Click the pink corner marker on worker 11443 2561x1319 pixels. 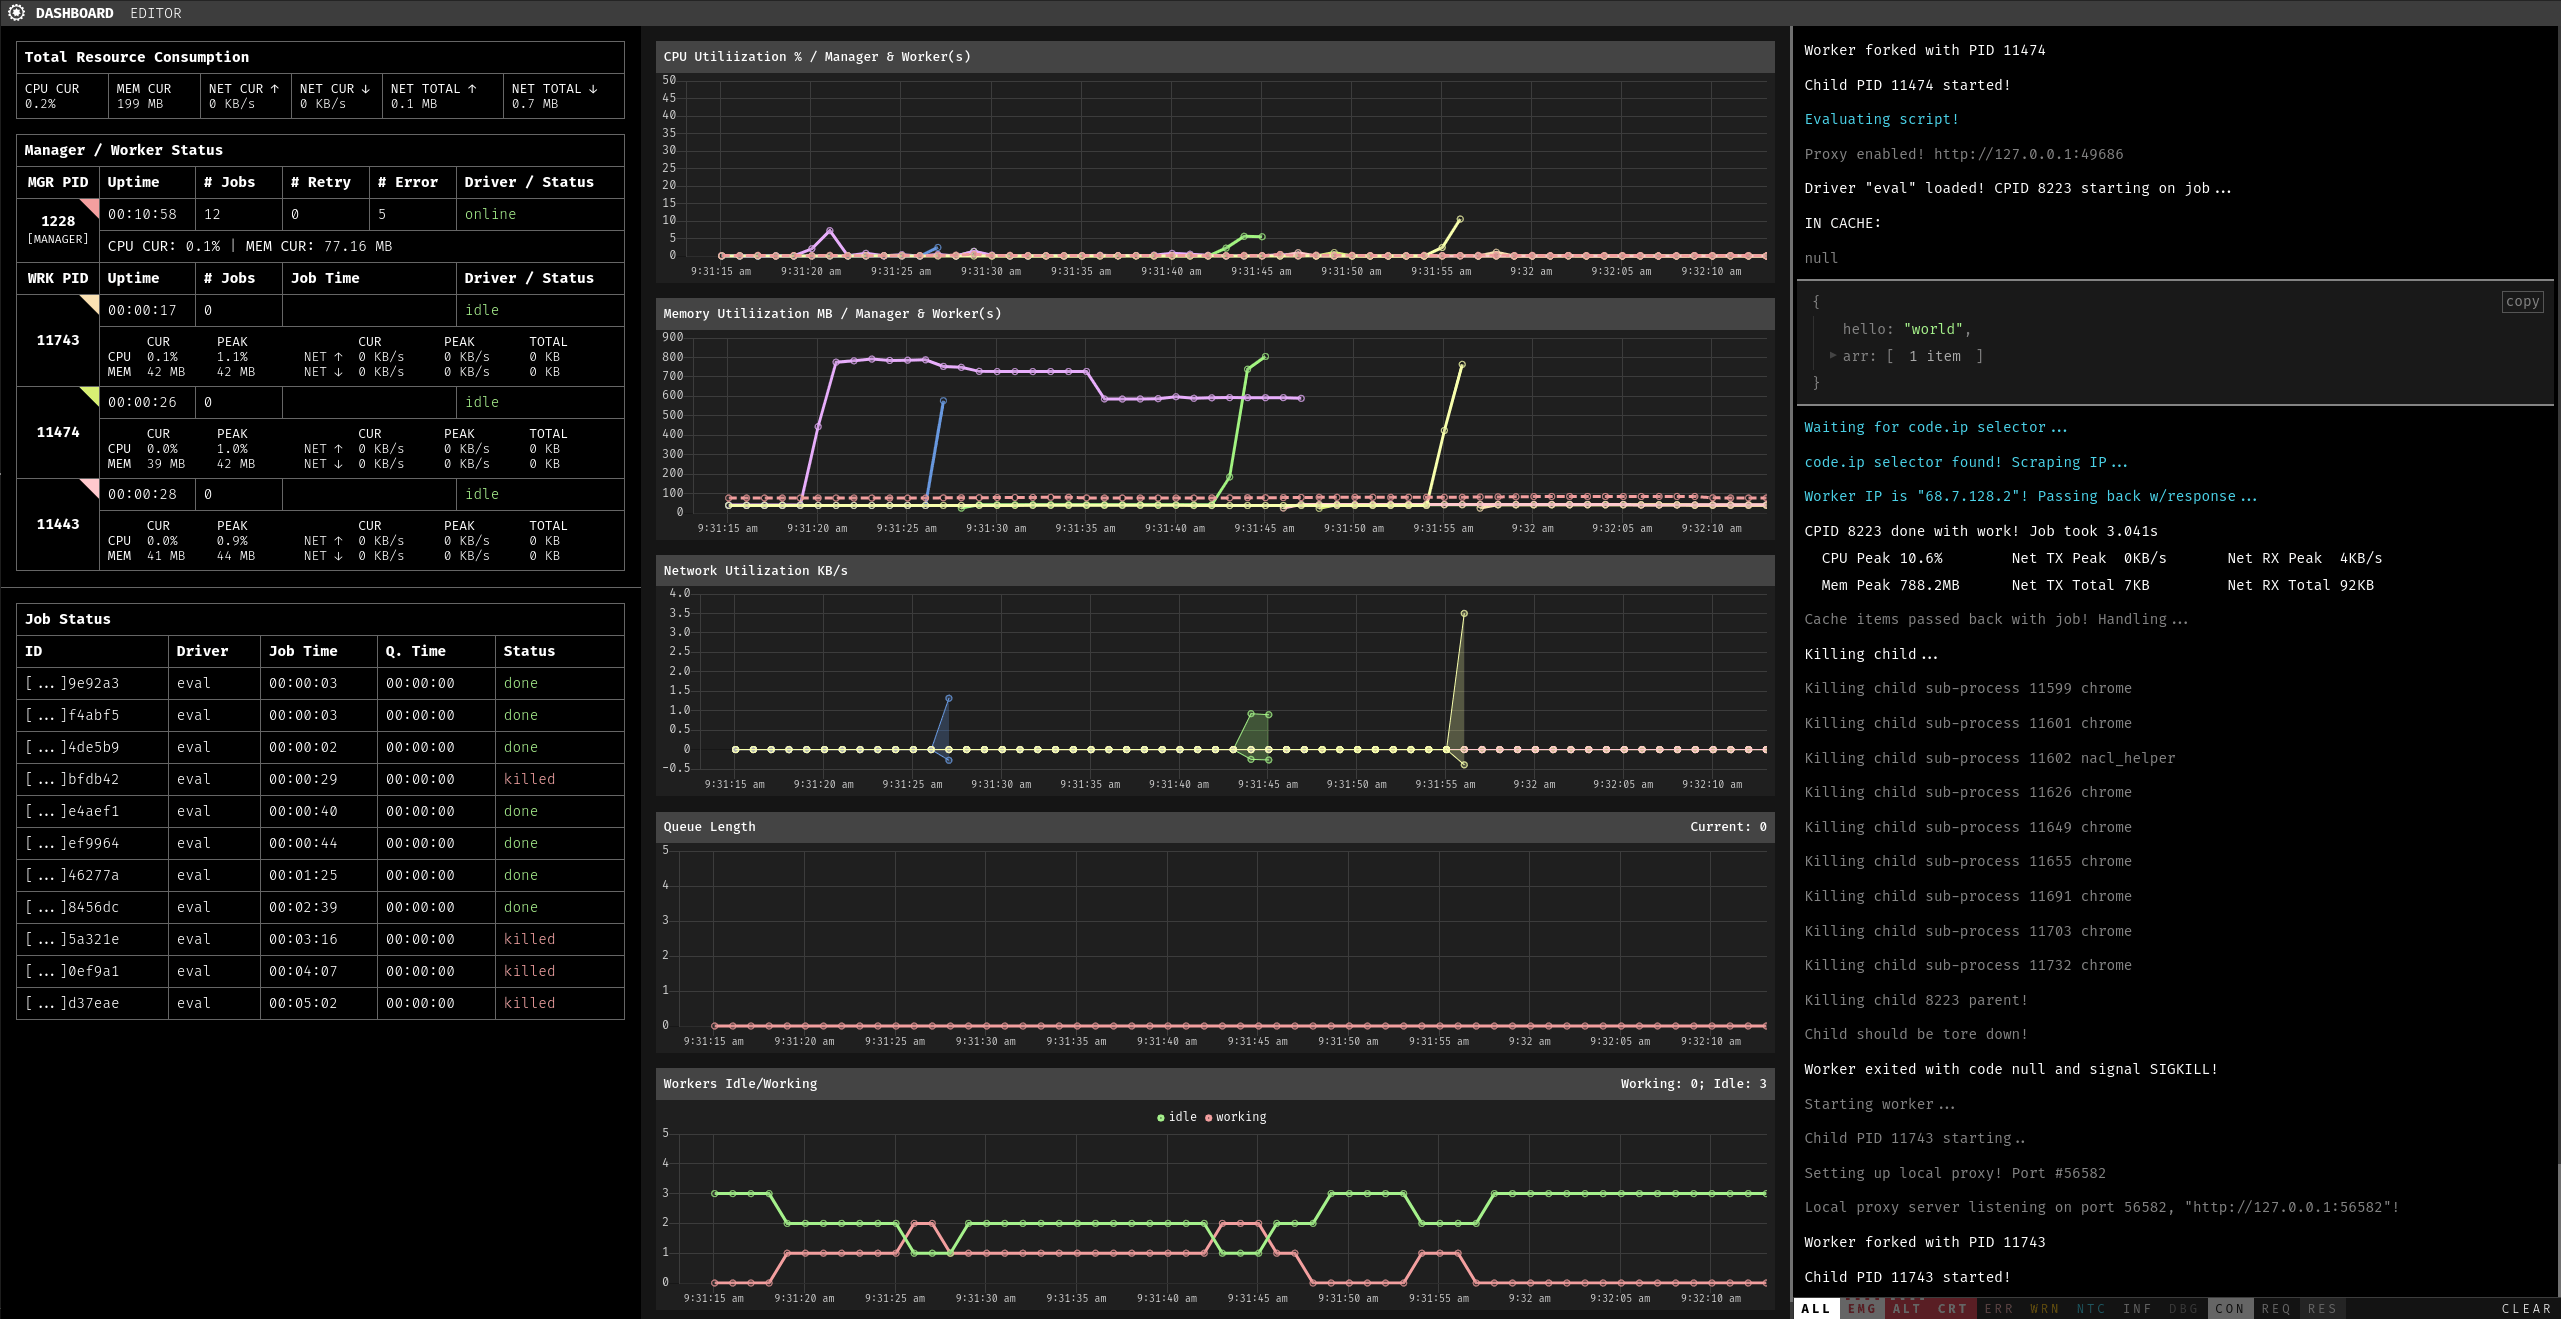pos(92,486)
